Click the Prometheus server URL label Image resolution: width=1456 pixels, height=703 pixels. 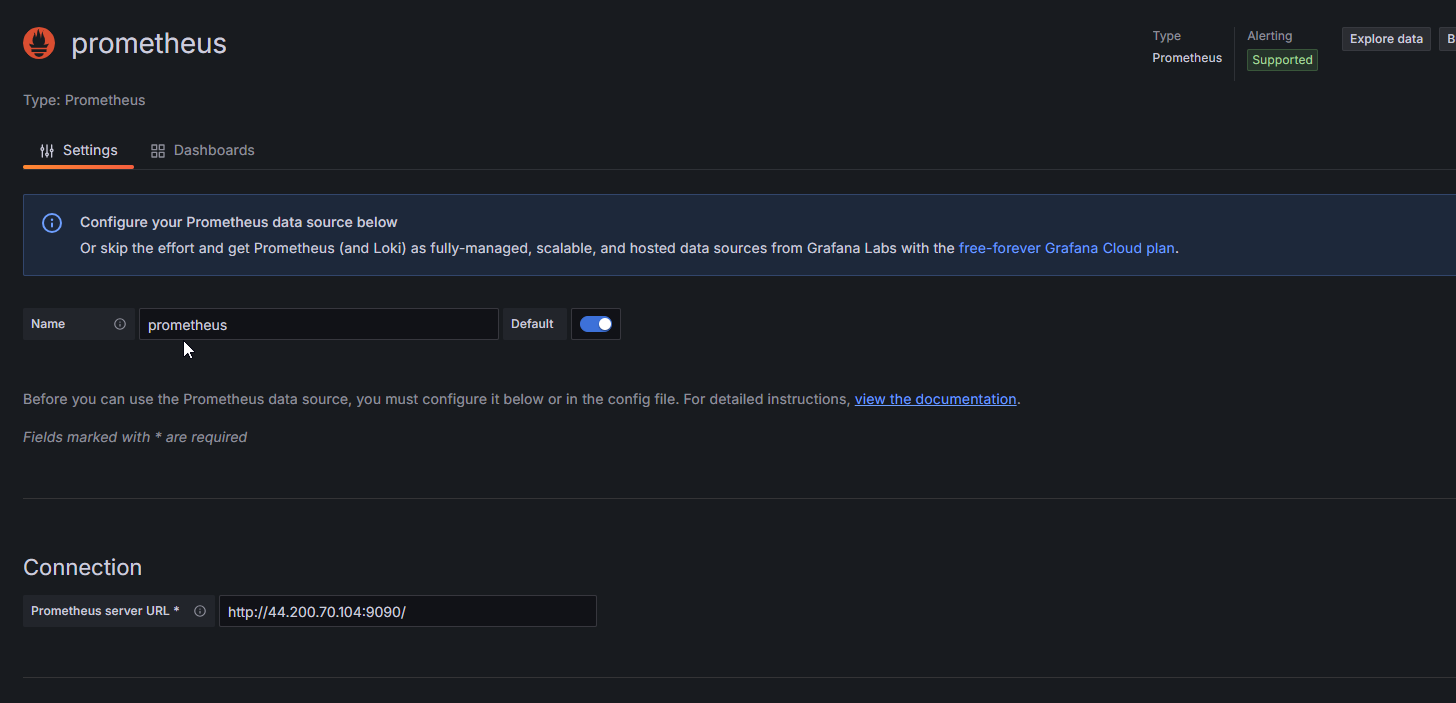pos(105,611)
